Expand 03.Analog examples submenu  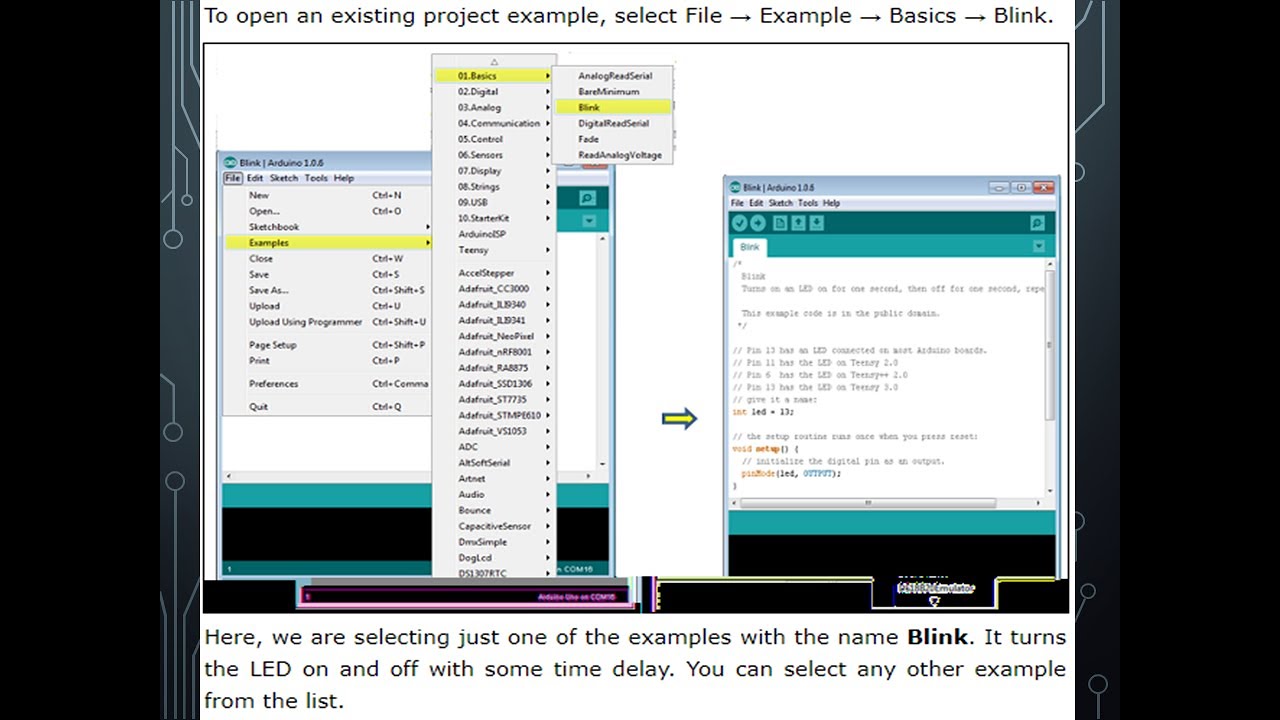pos(494,108)
